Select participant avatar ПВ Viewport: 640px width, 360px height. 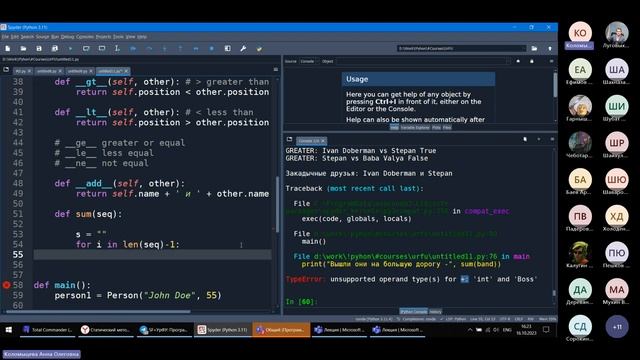click(x=580, y=216)
